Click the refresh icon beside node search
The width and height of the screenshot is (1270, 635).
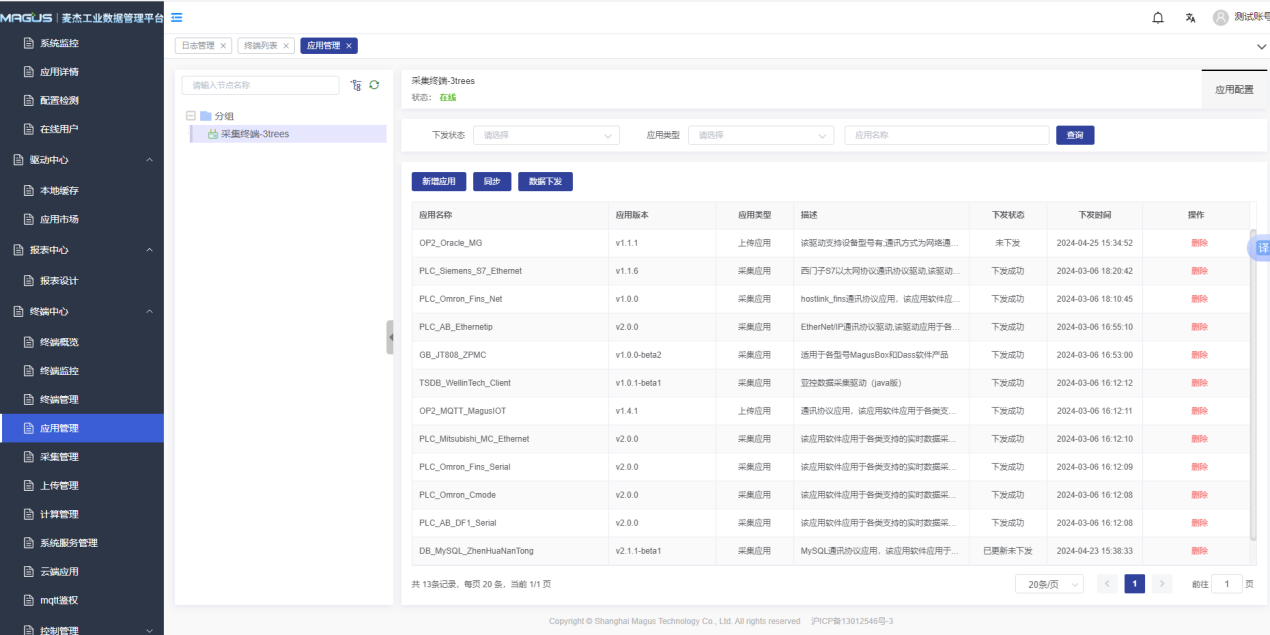point(374,86)
